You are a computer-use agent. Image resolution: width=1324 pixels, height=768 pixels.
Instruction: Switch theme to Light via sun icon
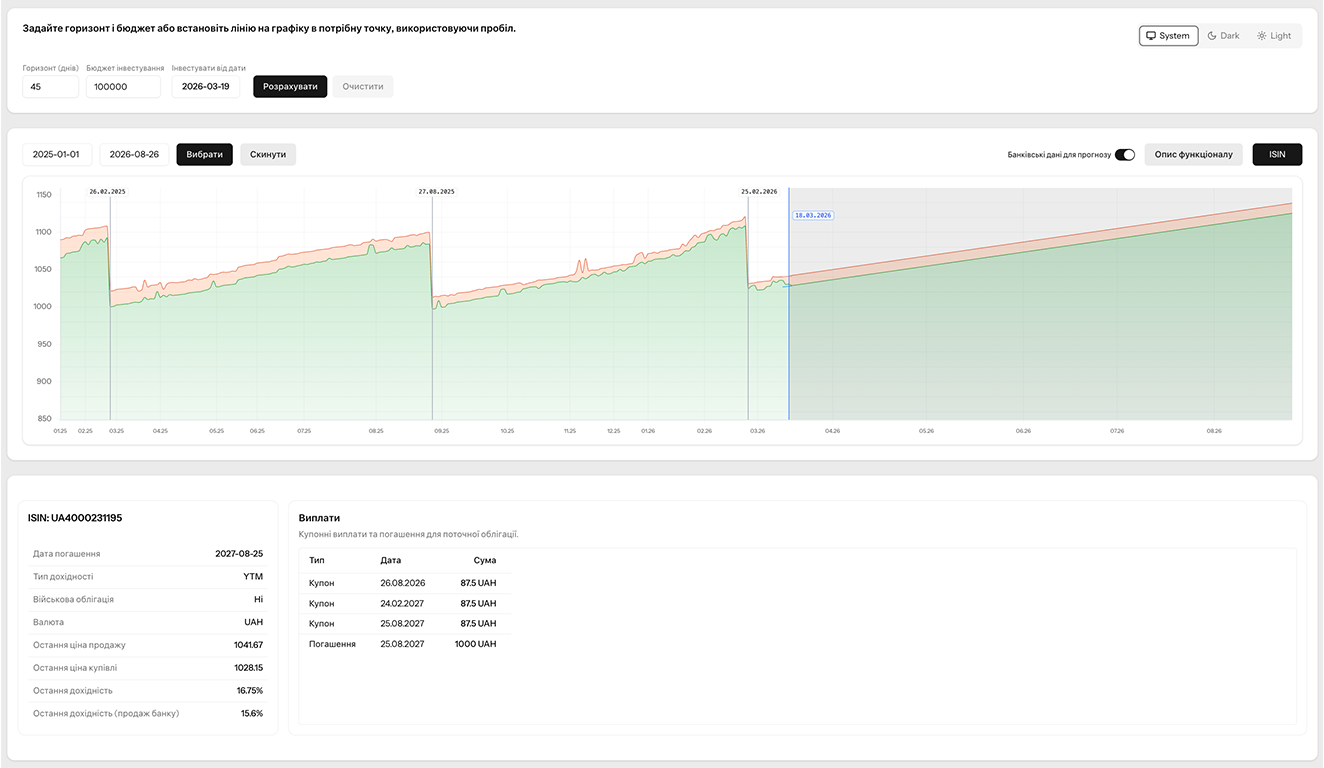pos(1274,35)
